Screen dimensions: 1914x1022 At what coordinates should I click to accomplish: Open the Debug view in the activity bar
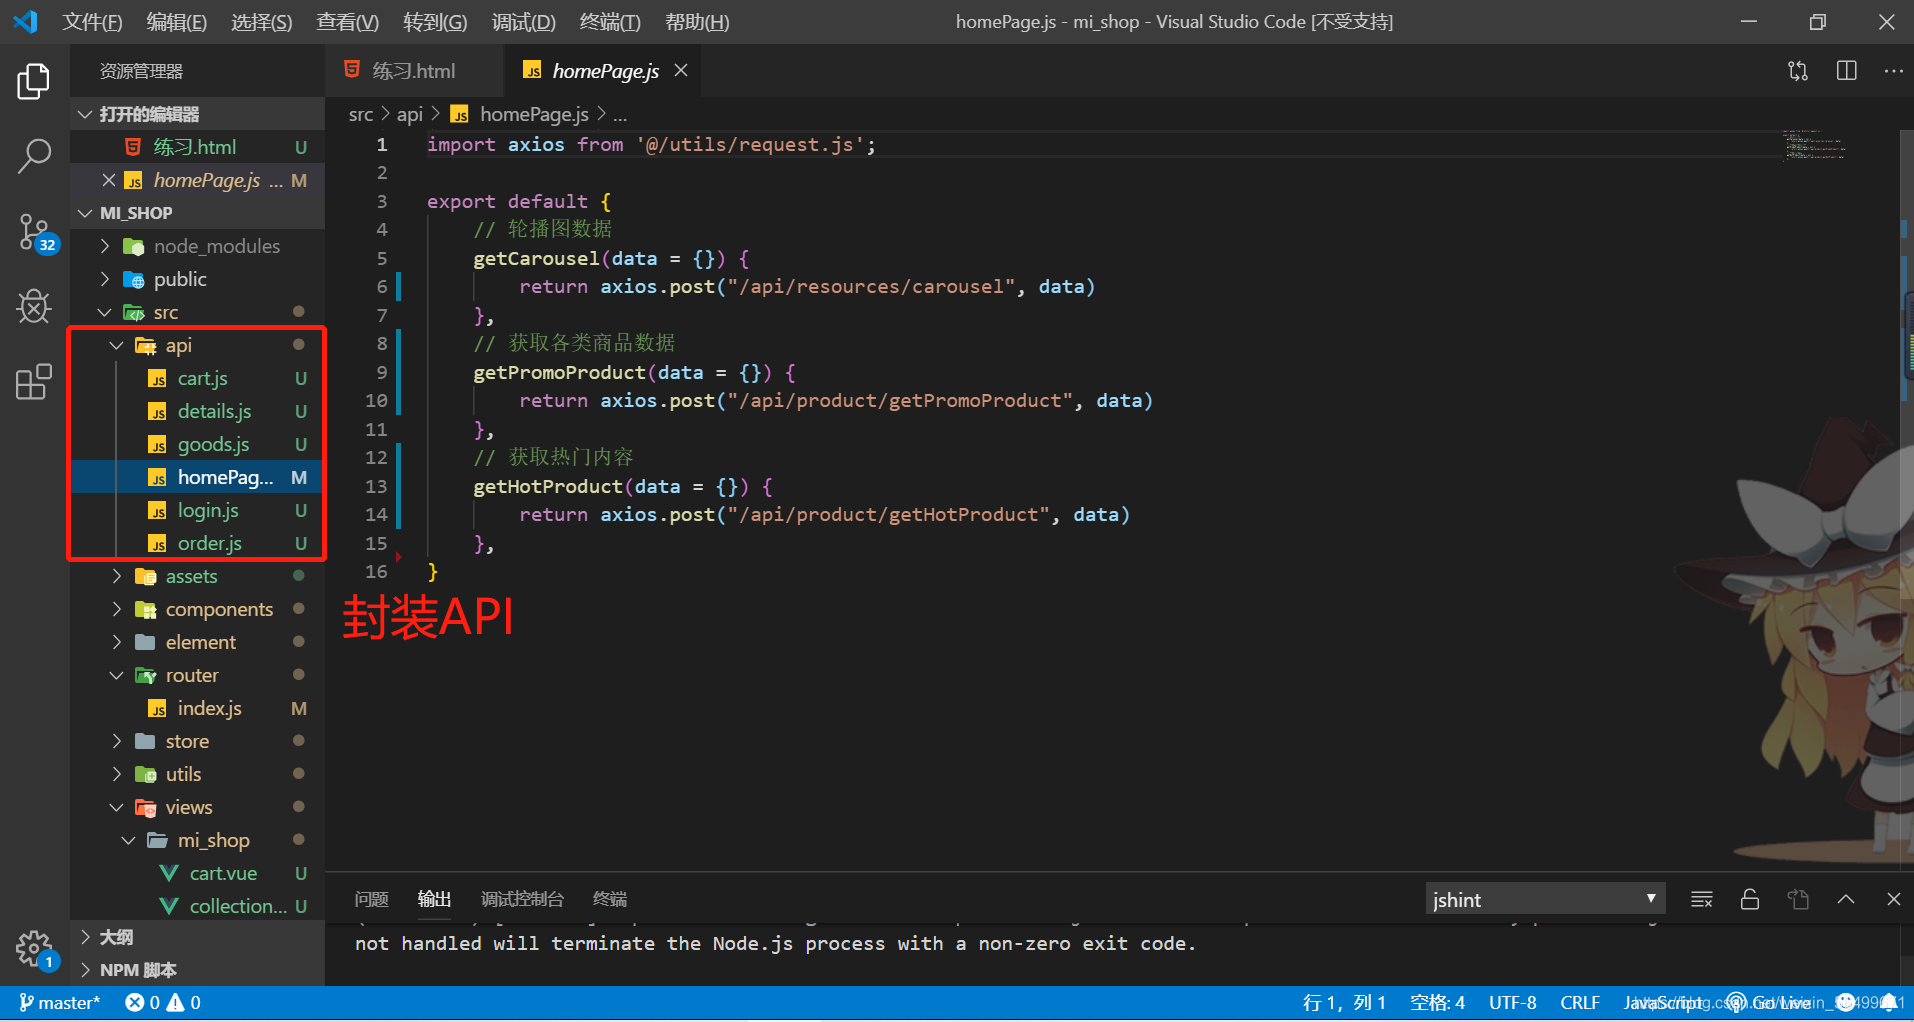click(34, 307)
